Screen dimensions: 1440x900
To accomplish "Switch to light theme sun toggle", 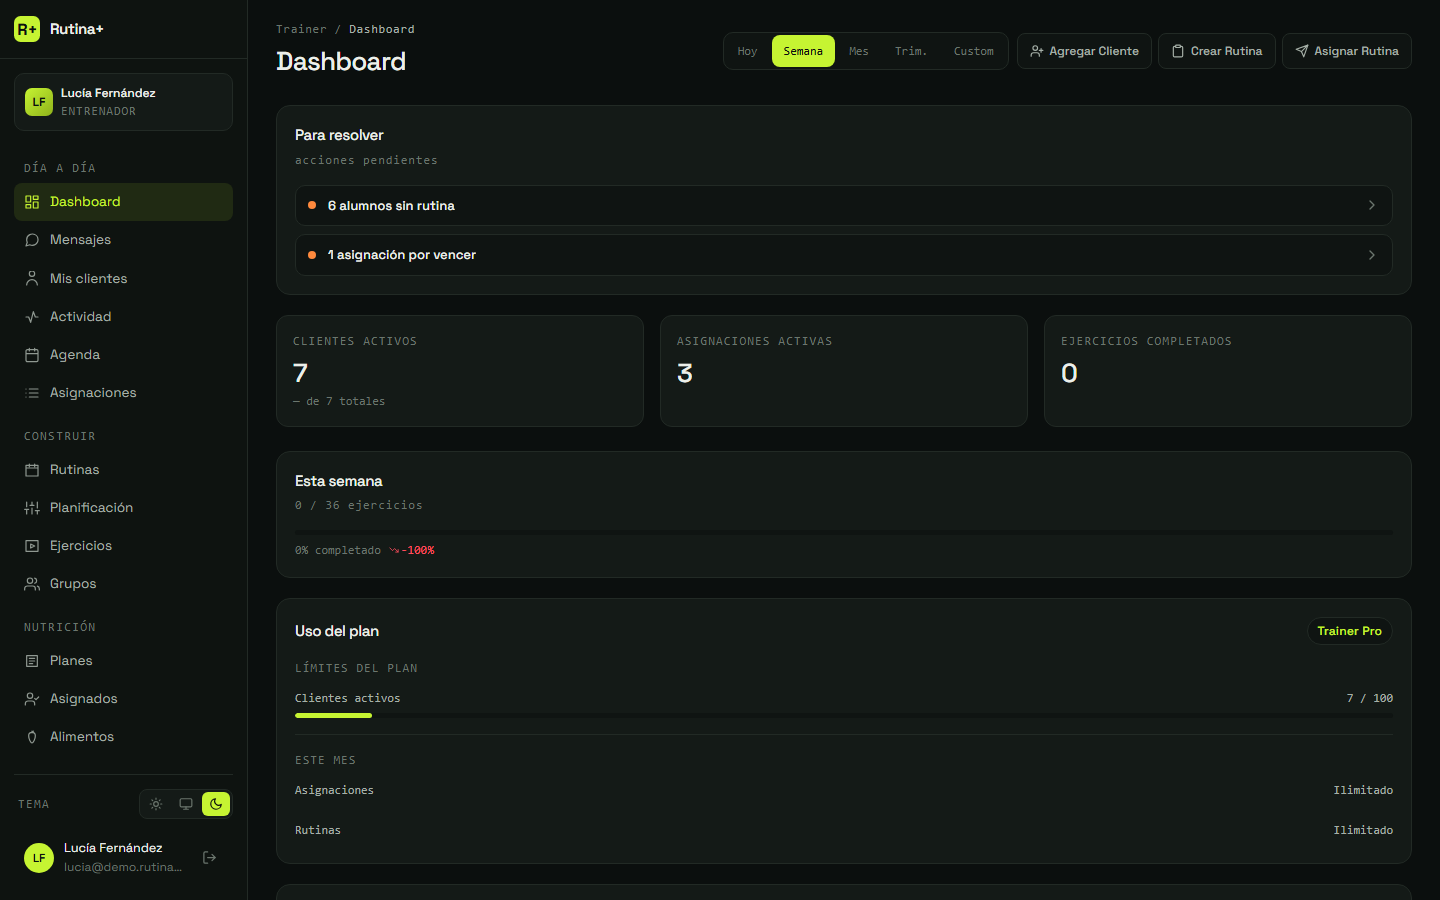I will 156,804.
